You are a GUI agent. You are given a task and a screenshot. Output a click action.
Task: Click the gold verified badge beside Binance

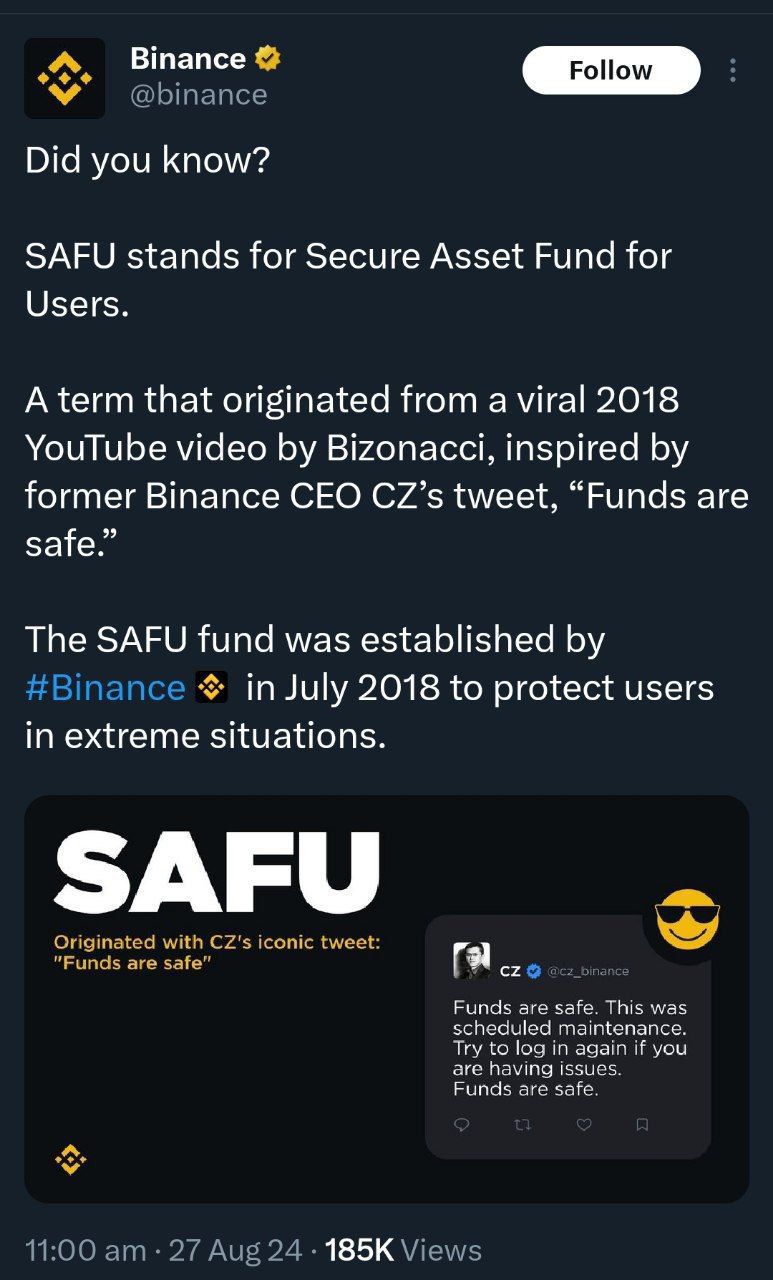267,59
